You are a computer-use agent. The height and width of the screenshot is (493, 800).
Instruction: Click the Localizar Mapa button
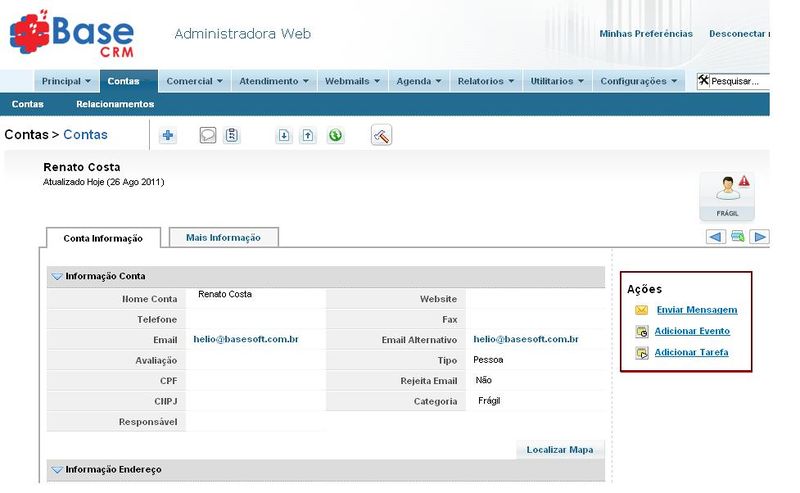pos(560,450)
